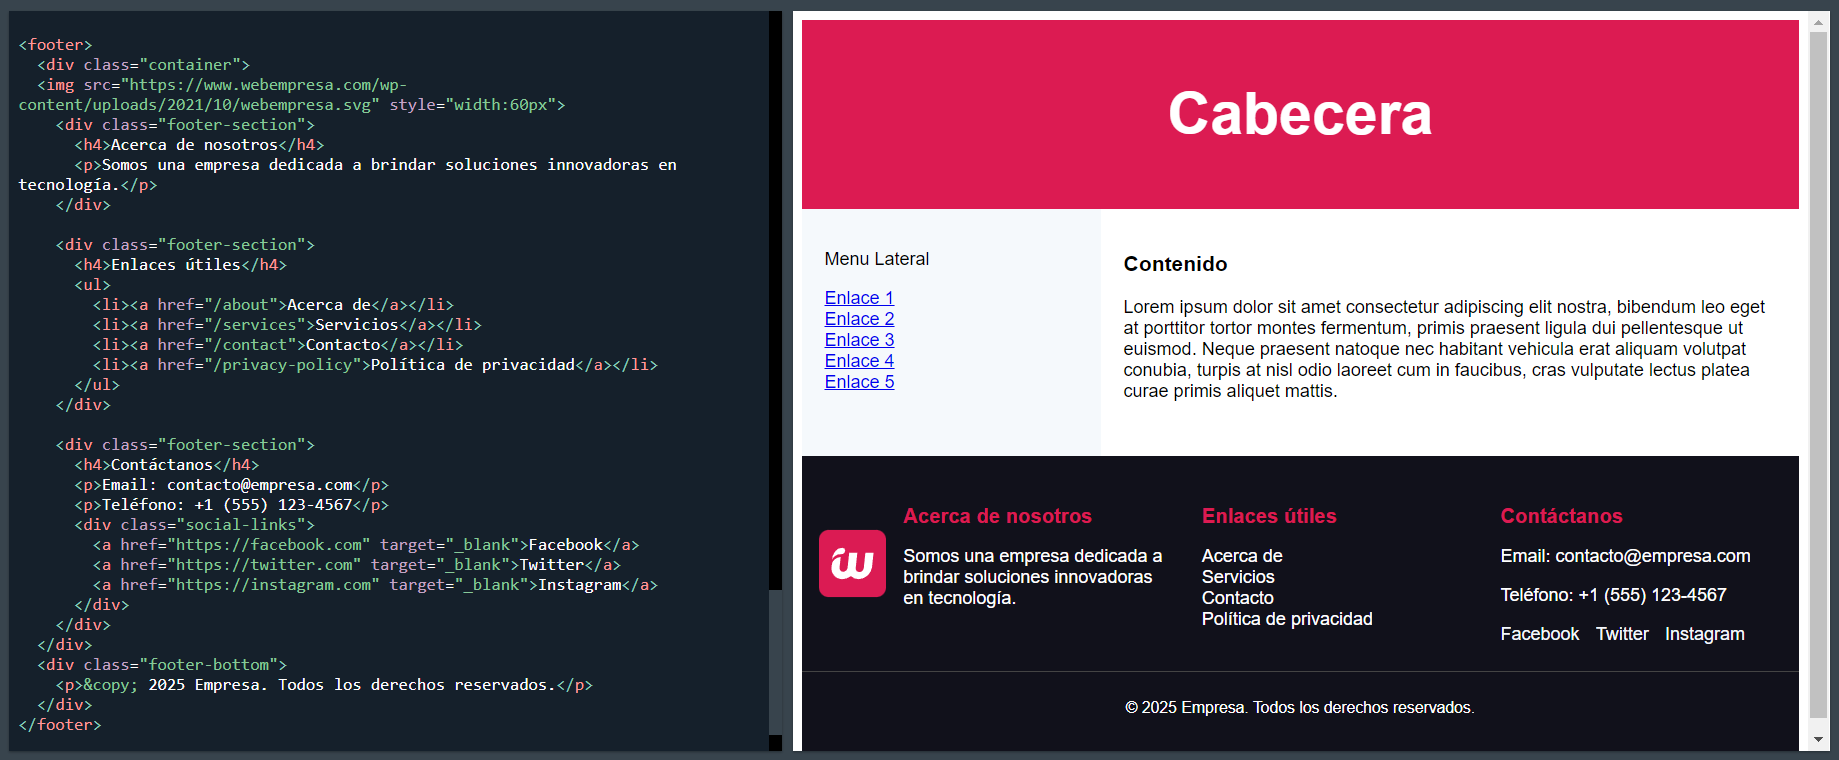The height and width of the screenshot is (760, 1839).
Task: Click the 'Enlaces útiles' footer heading
Action: click(x=1269, y=516)
